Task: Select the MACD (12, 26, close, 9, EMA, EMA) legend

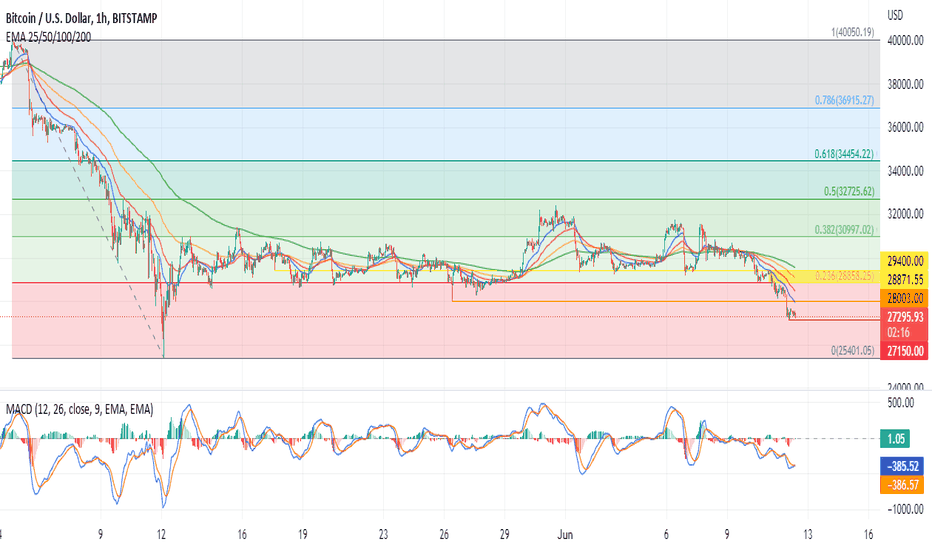Action: [79, 409]
